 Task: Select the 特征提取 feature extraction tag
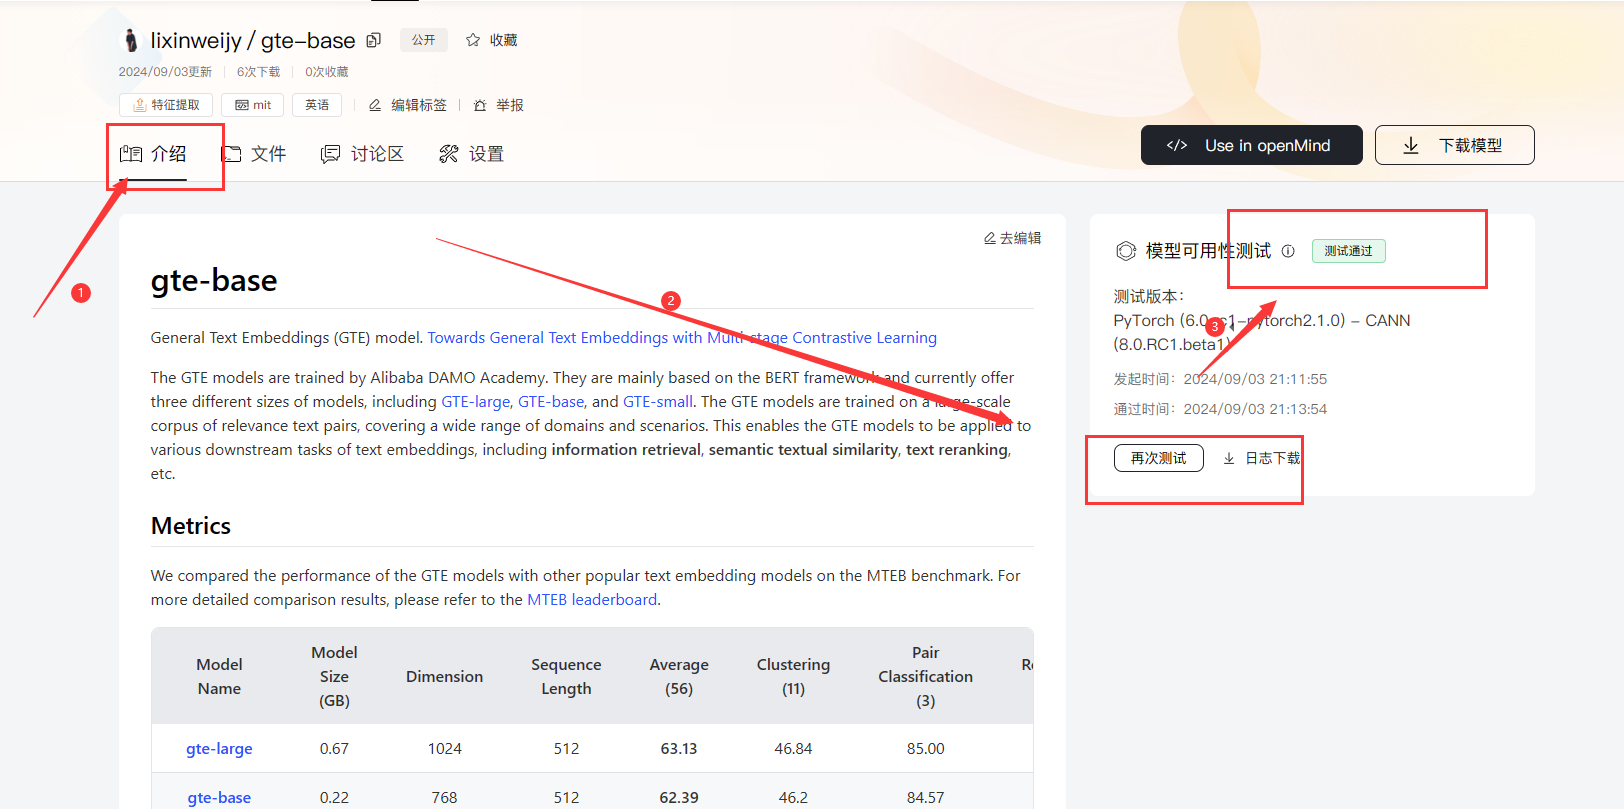(166, 105)
